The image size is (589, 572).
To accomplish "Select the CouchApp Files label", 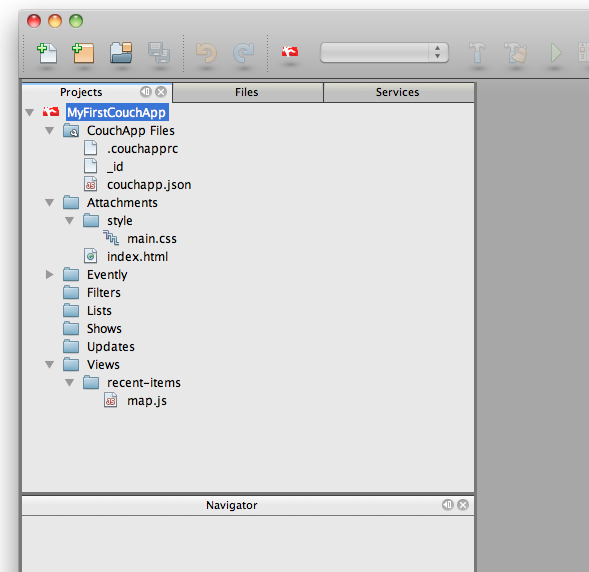I will coord(131,131).
